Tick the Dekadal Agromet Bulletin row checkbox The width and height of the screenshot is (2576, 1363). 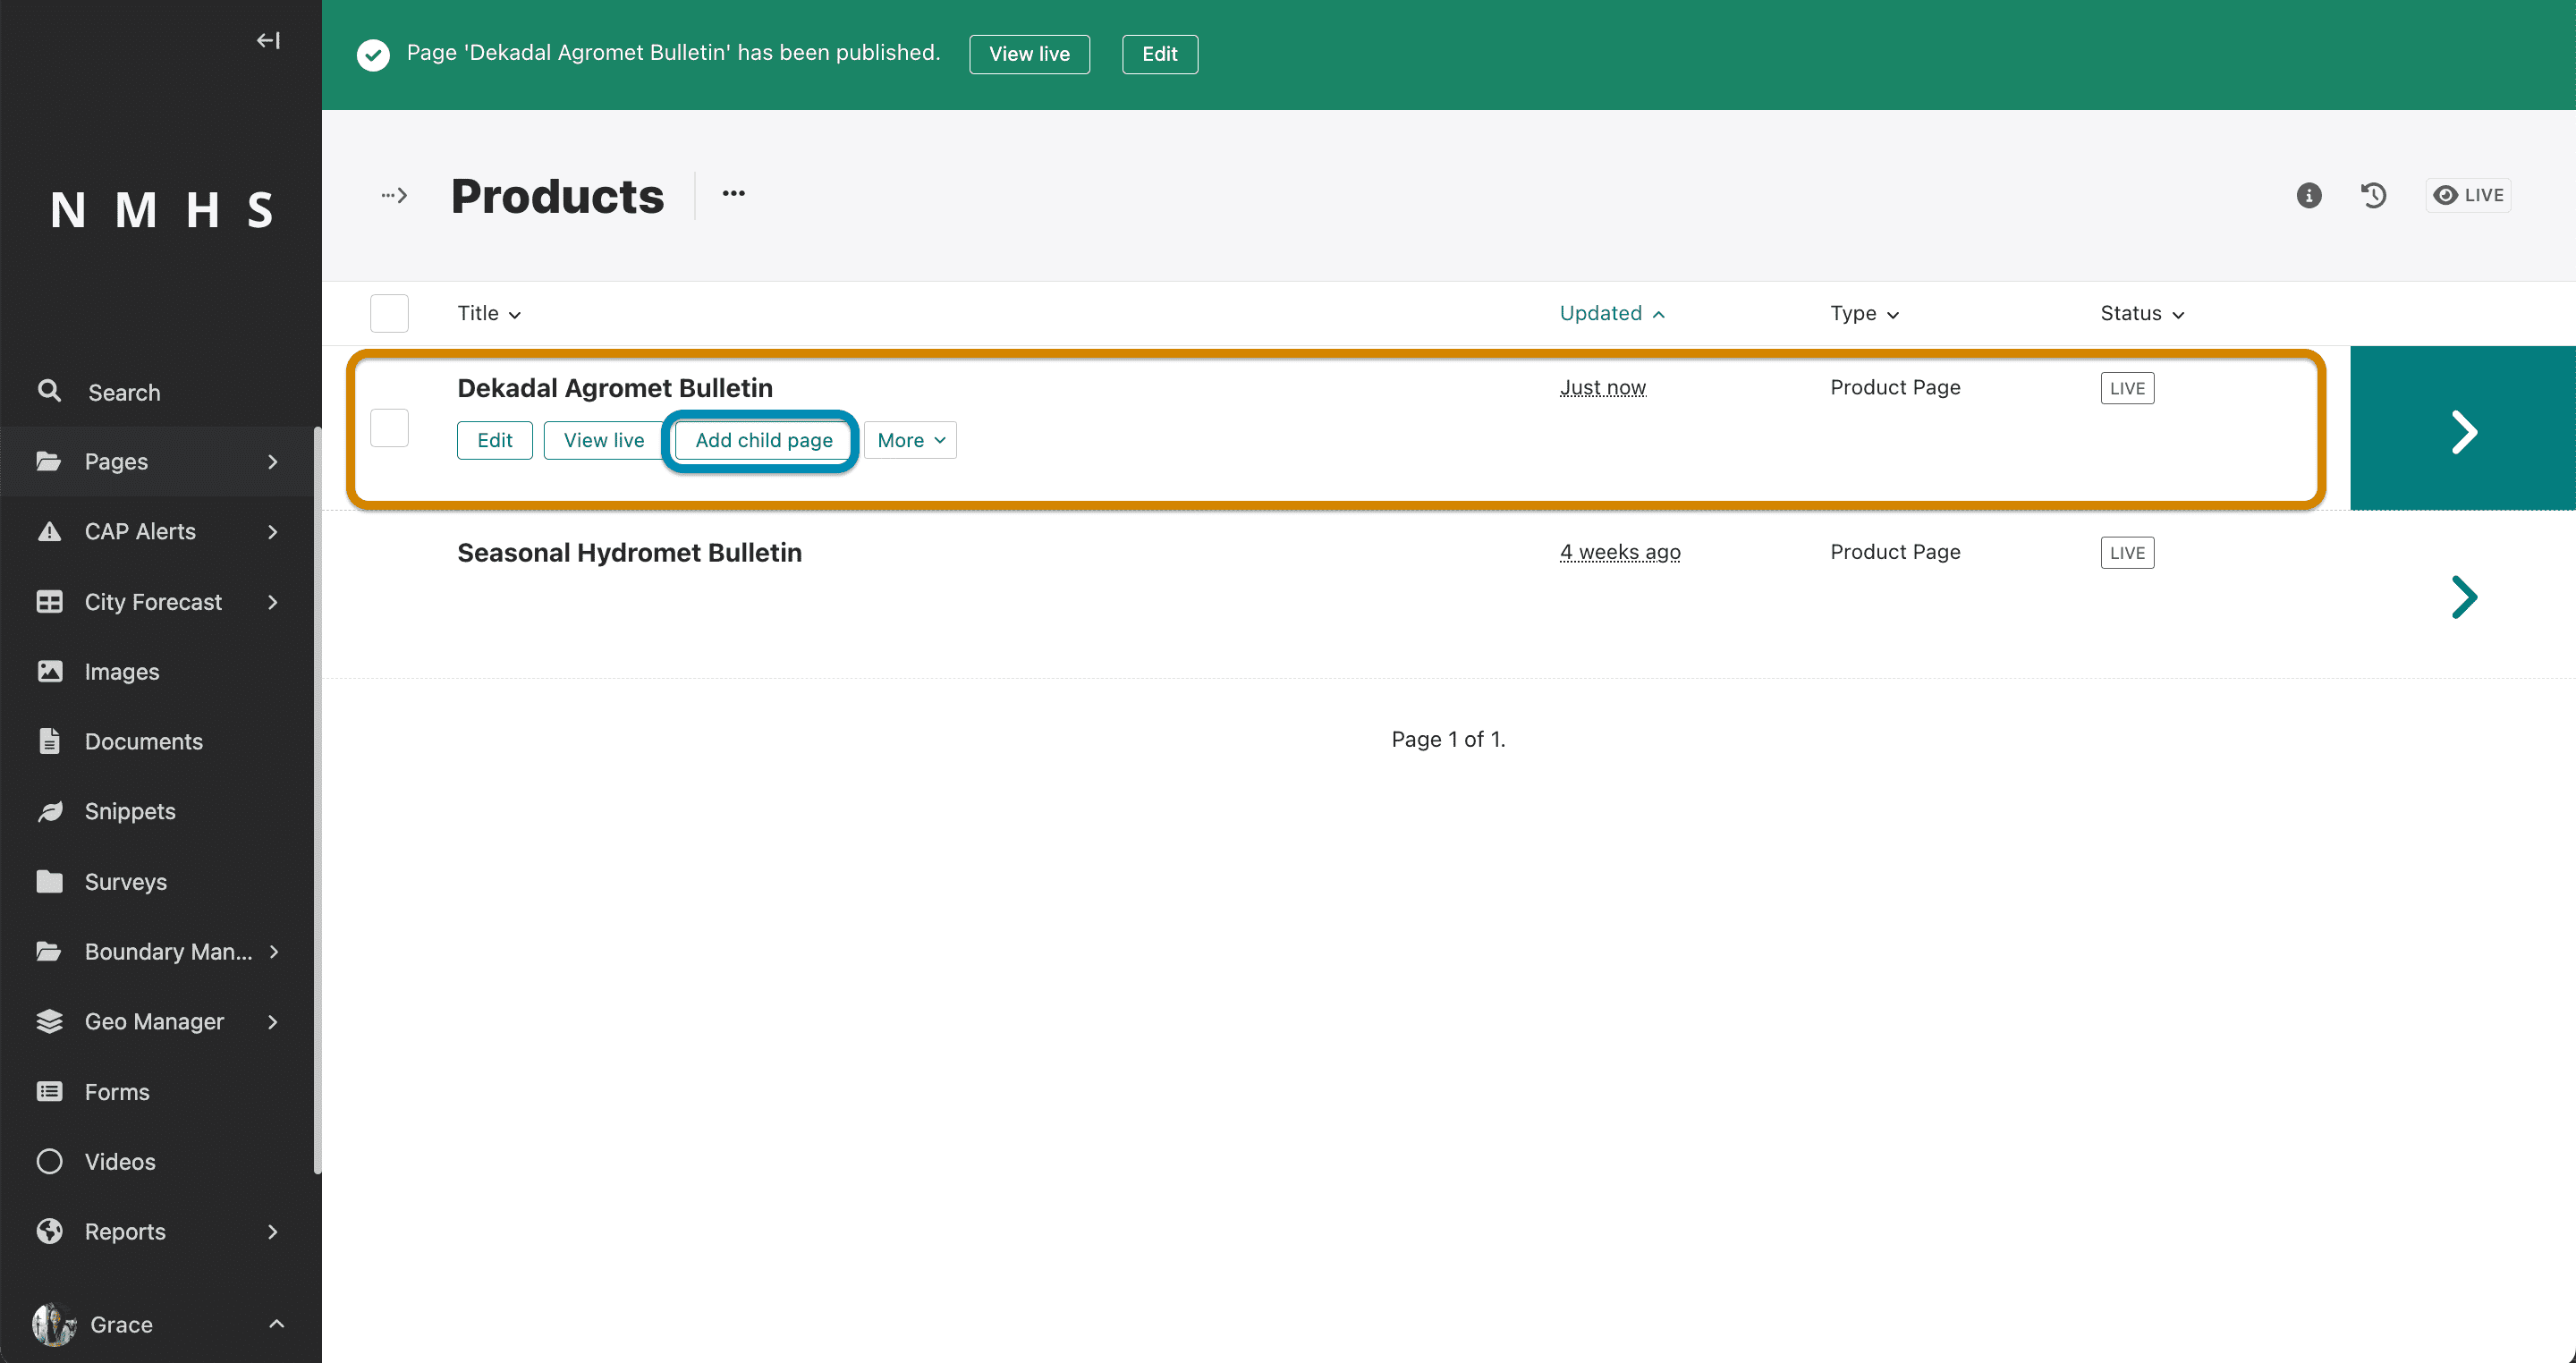click(x=389, y=428)
